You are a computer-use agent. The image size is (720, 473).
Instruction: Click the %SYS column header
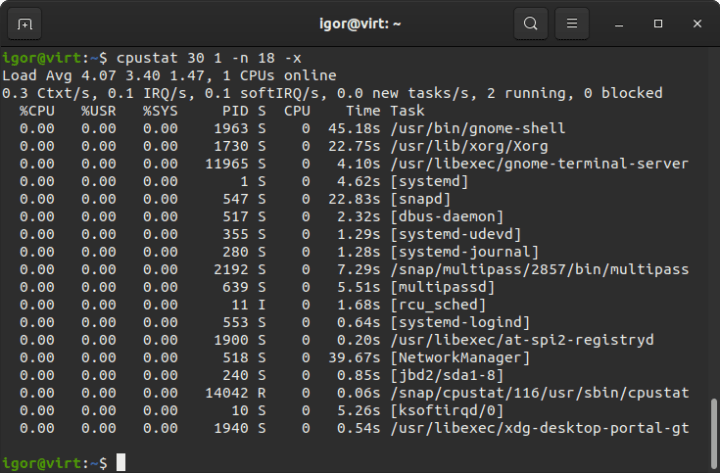point(160,111)
